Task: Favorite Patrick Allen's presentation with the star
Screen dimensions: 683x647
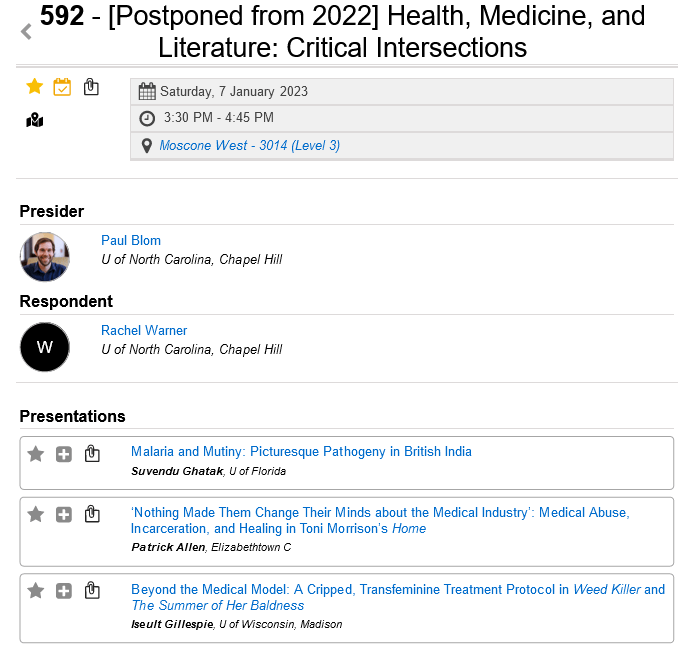Action: (36, 514)
